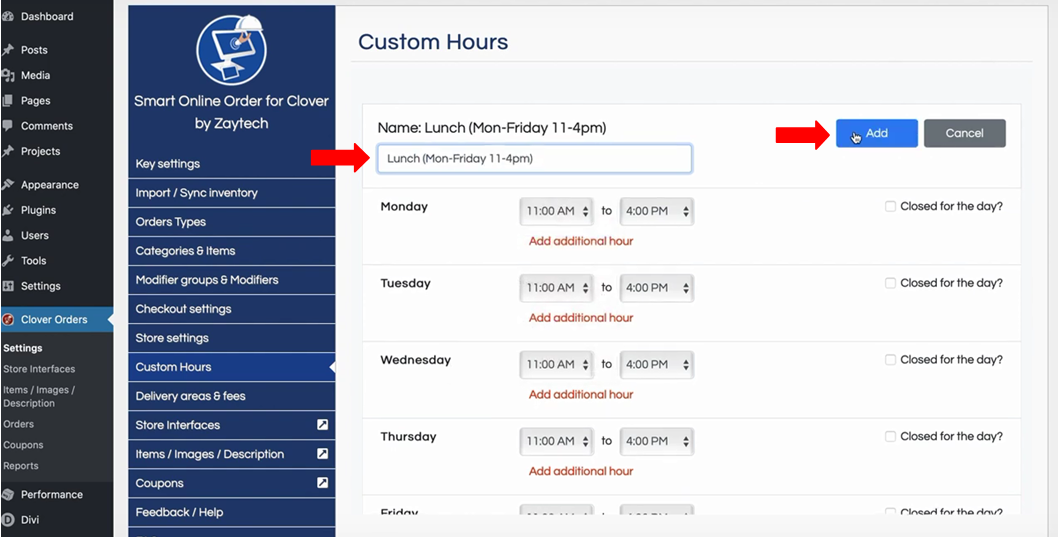The image size is (1058, 537).
Task: Check Closed for the day for Thursday
Action: (890, 436)
